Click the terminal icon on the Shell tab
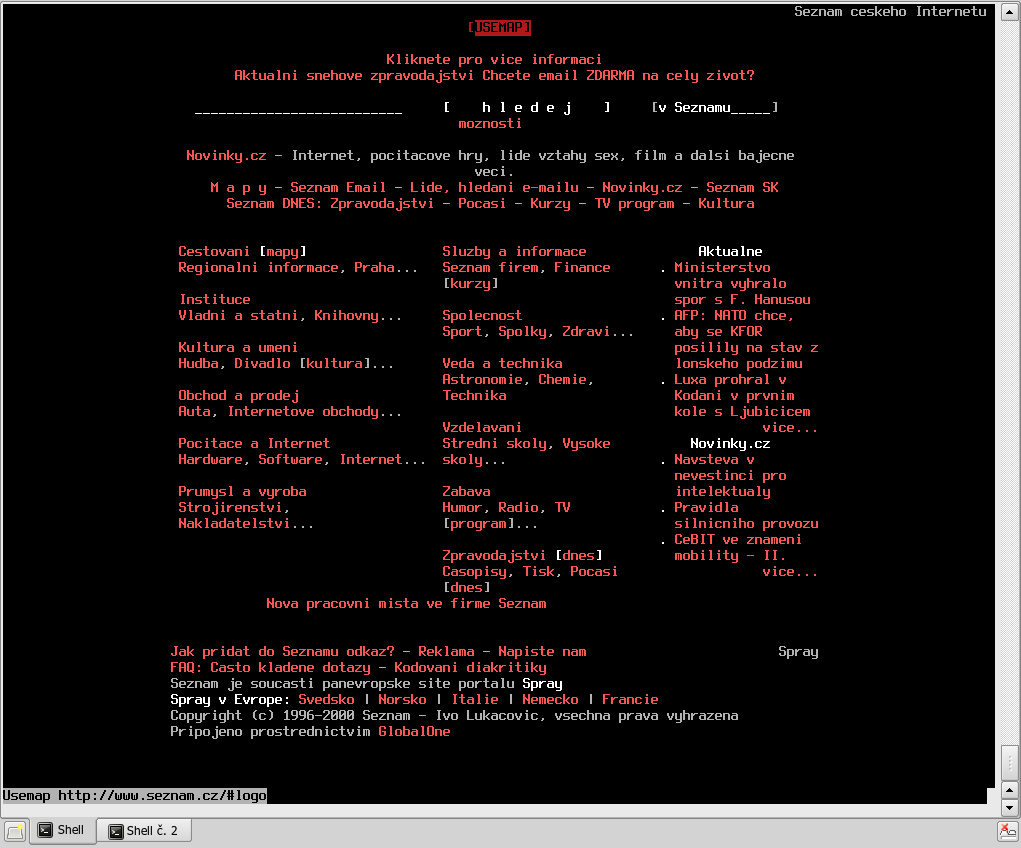 point(45,830)
